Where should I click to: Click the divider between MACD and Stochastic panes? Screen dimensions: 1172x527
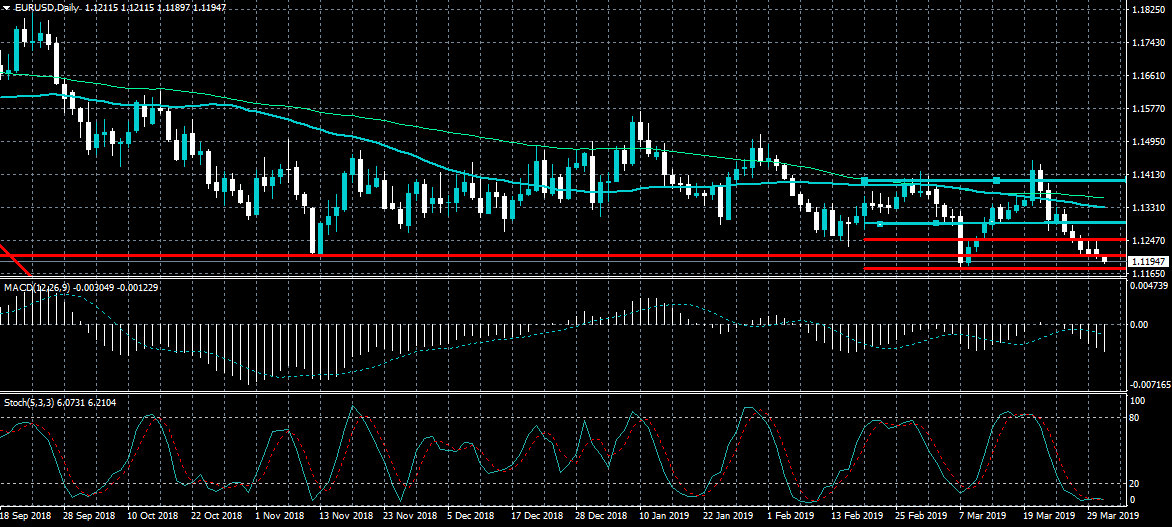[560, 392]
